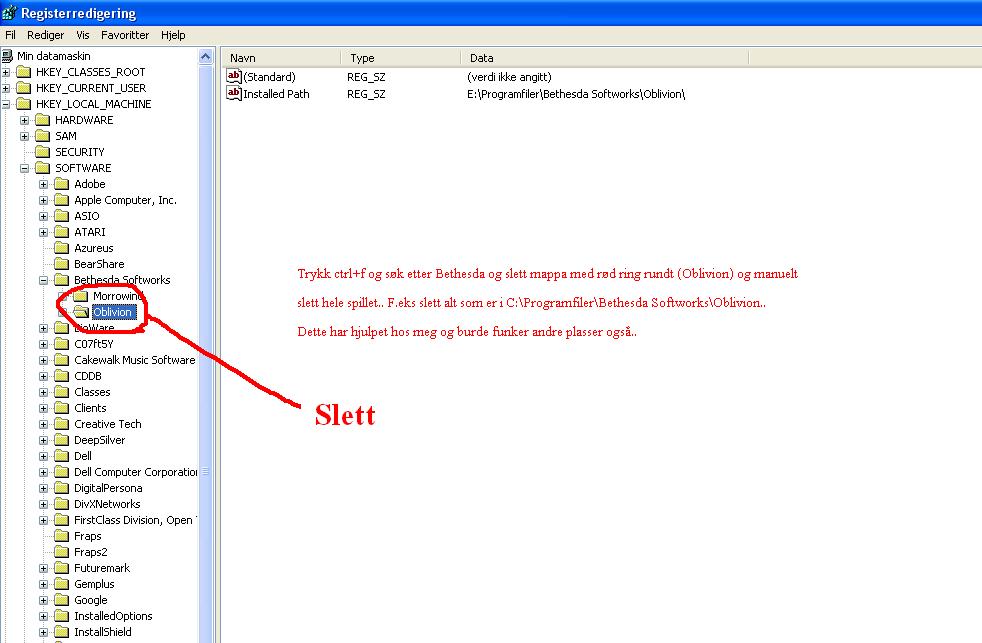Viewport: 982px width, 643px height.
Task: Expand the Dell key
Action: coord(43,456)
